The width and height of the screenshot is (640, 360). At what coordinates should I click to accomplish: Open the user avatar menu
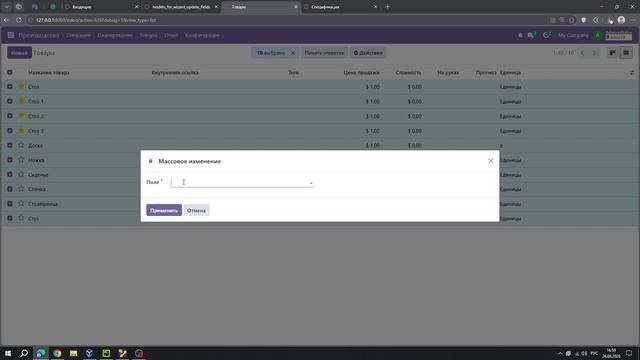(x=598, y=36)
